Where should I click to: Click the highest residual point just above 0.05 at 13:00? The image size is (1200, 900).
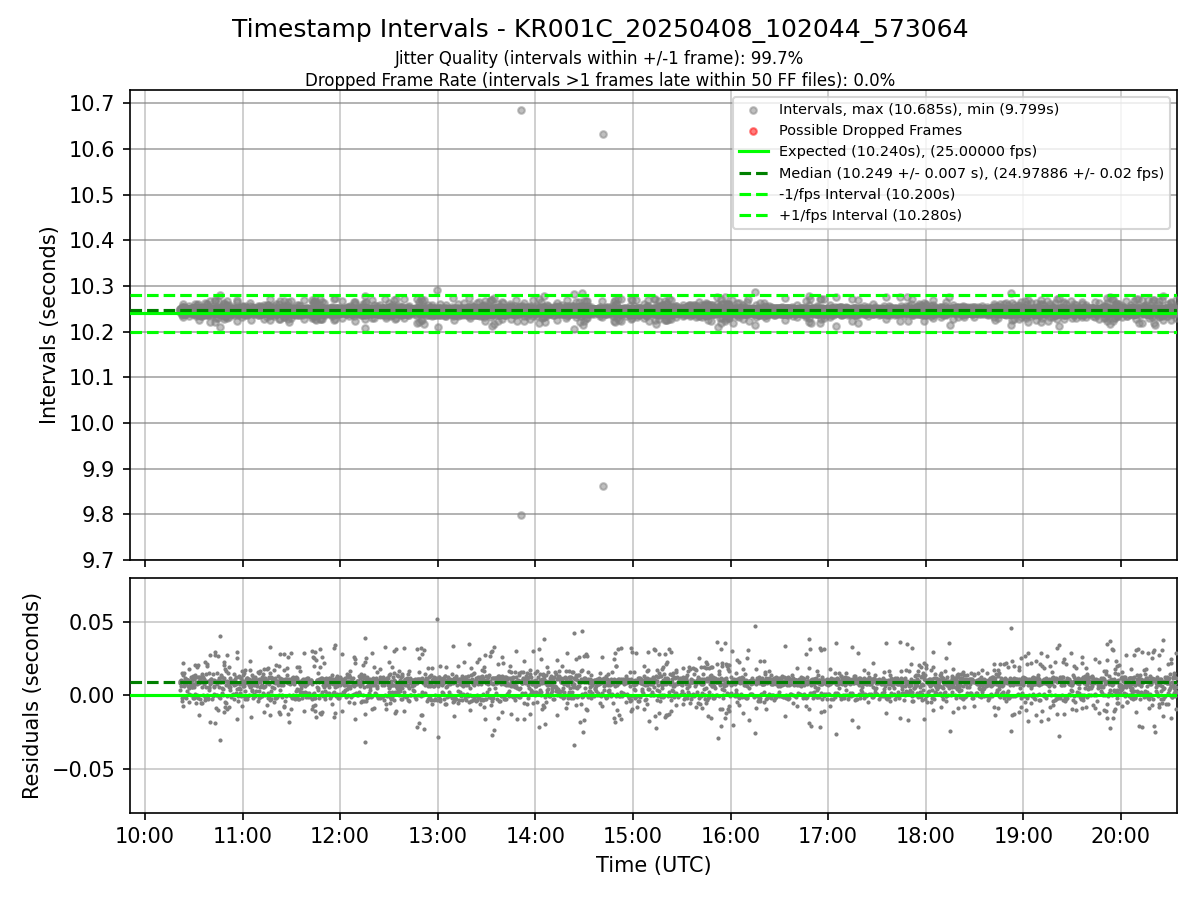437,619
